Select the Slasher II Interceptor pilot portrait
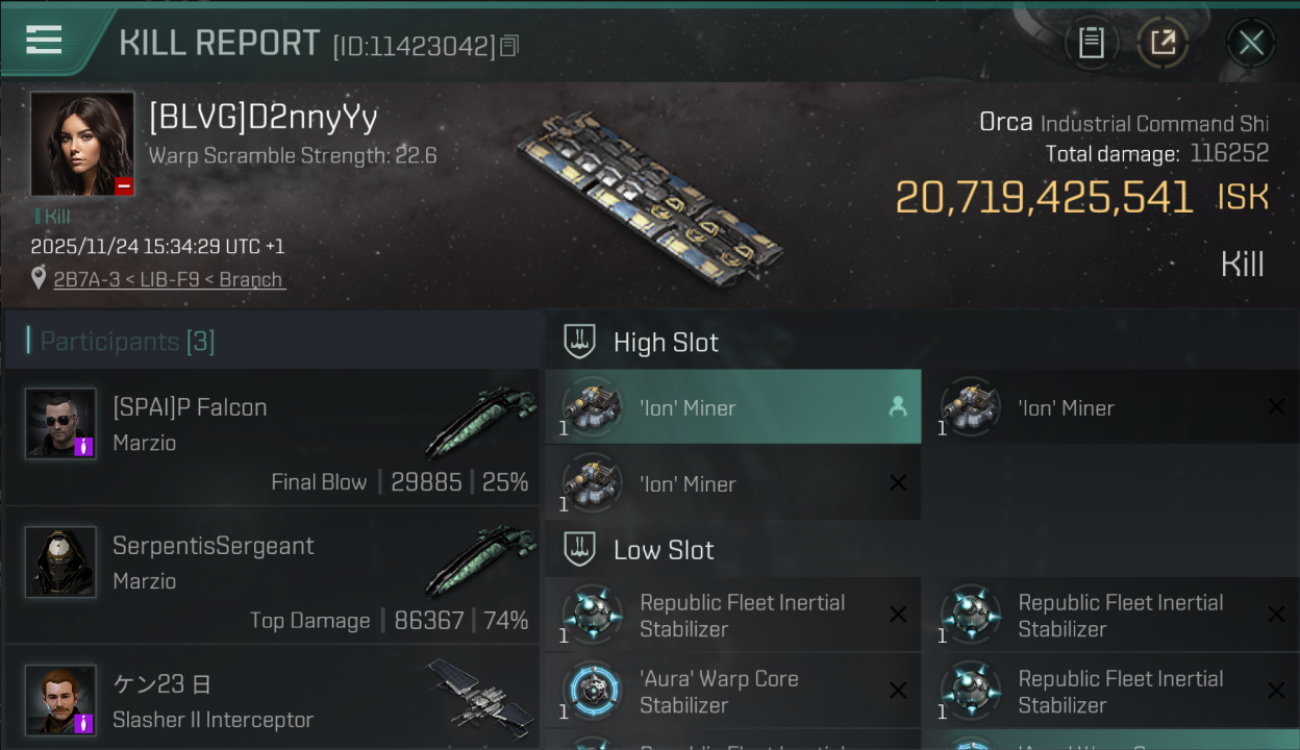The height and width of the screenshot is (750, 1300). point(61,700)
